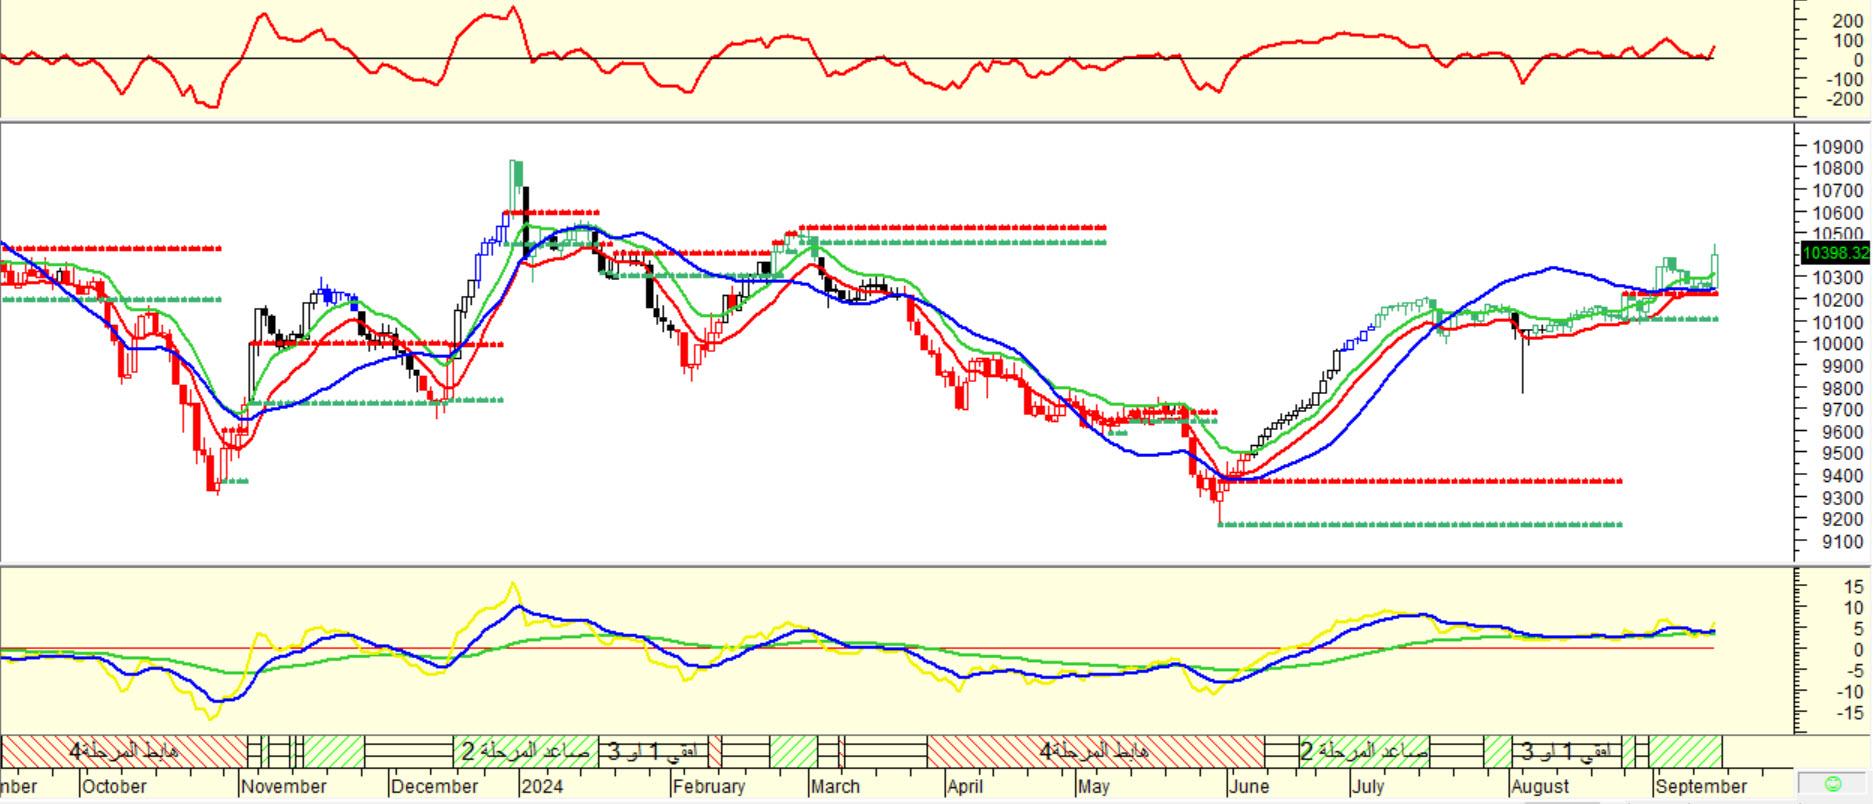1873x804 pixels.
Task: Click the 10000 price axis value
Action: coord(1836,344)
